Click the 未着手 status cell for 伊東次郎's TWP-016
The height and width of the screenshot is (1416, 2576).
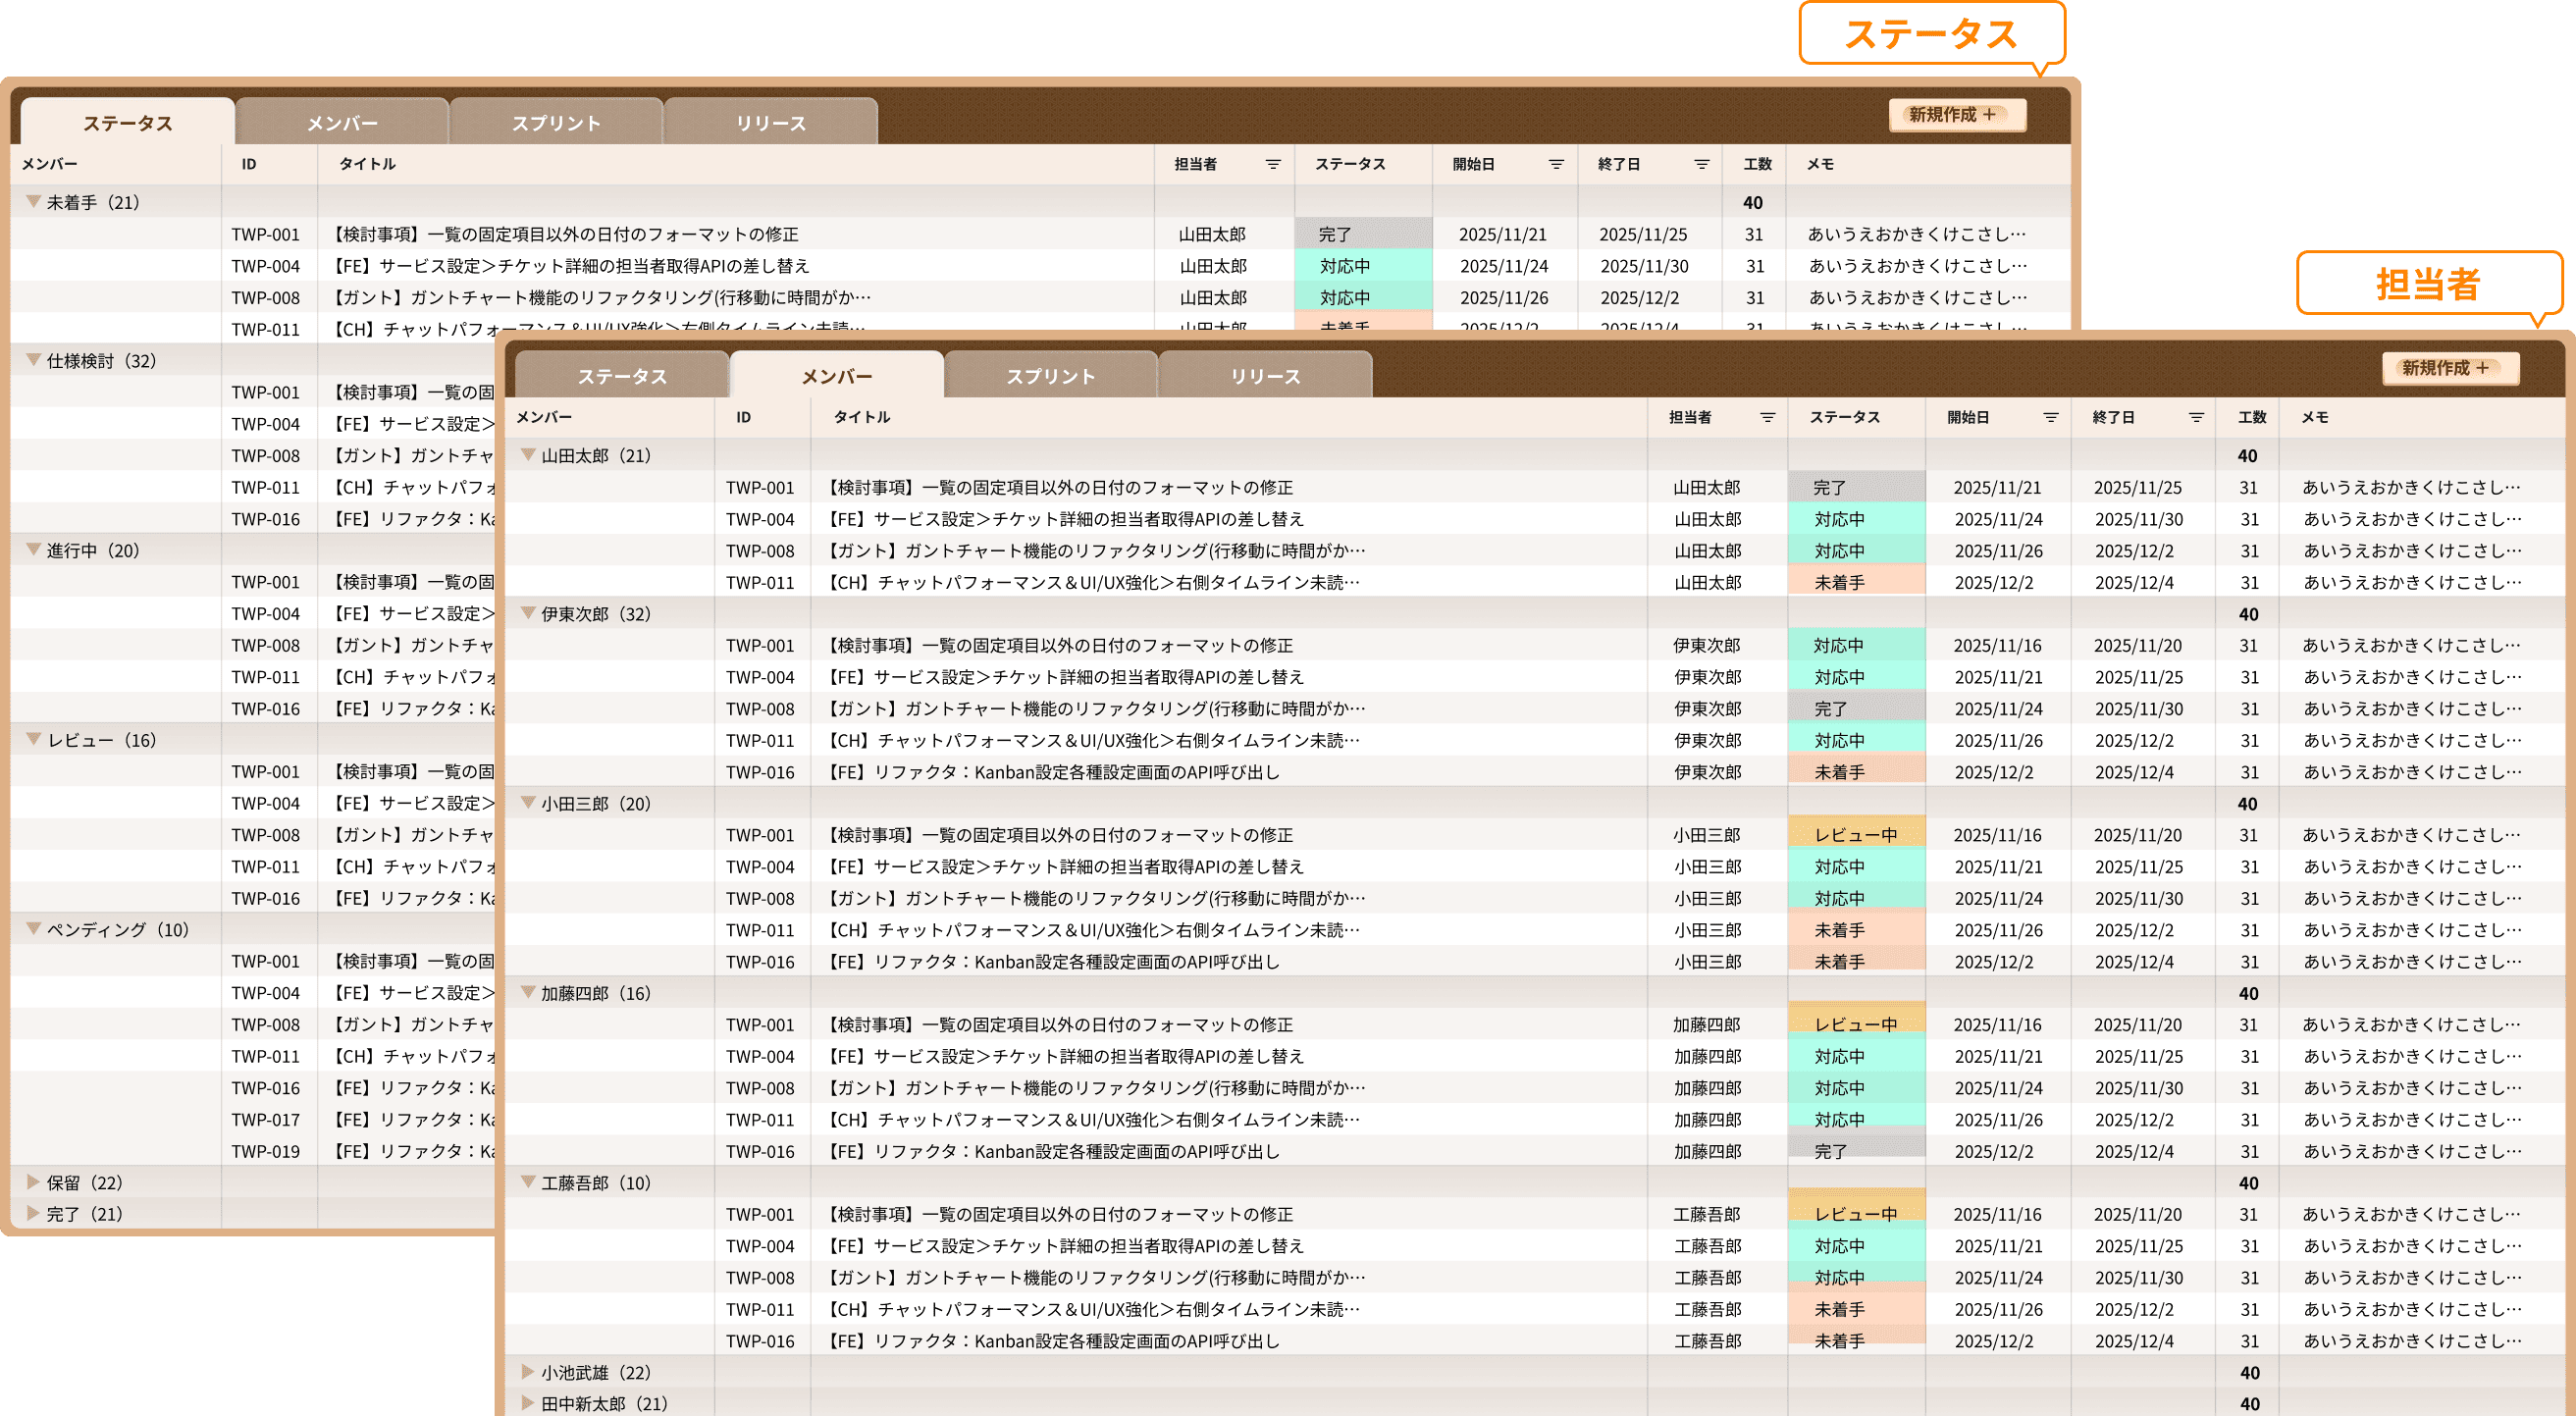pyautogui.click(x=1855, y=772)
